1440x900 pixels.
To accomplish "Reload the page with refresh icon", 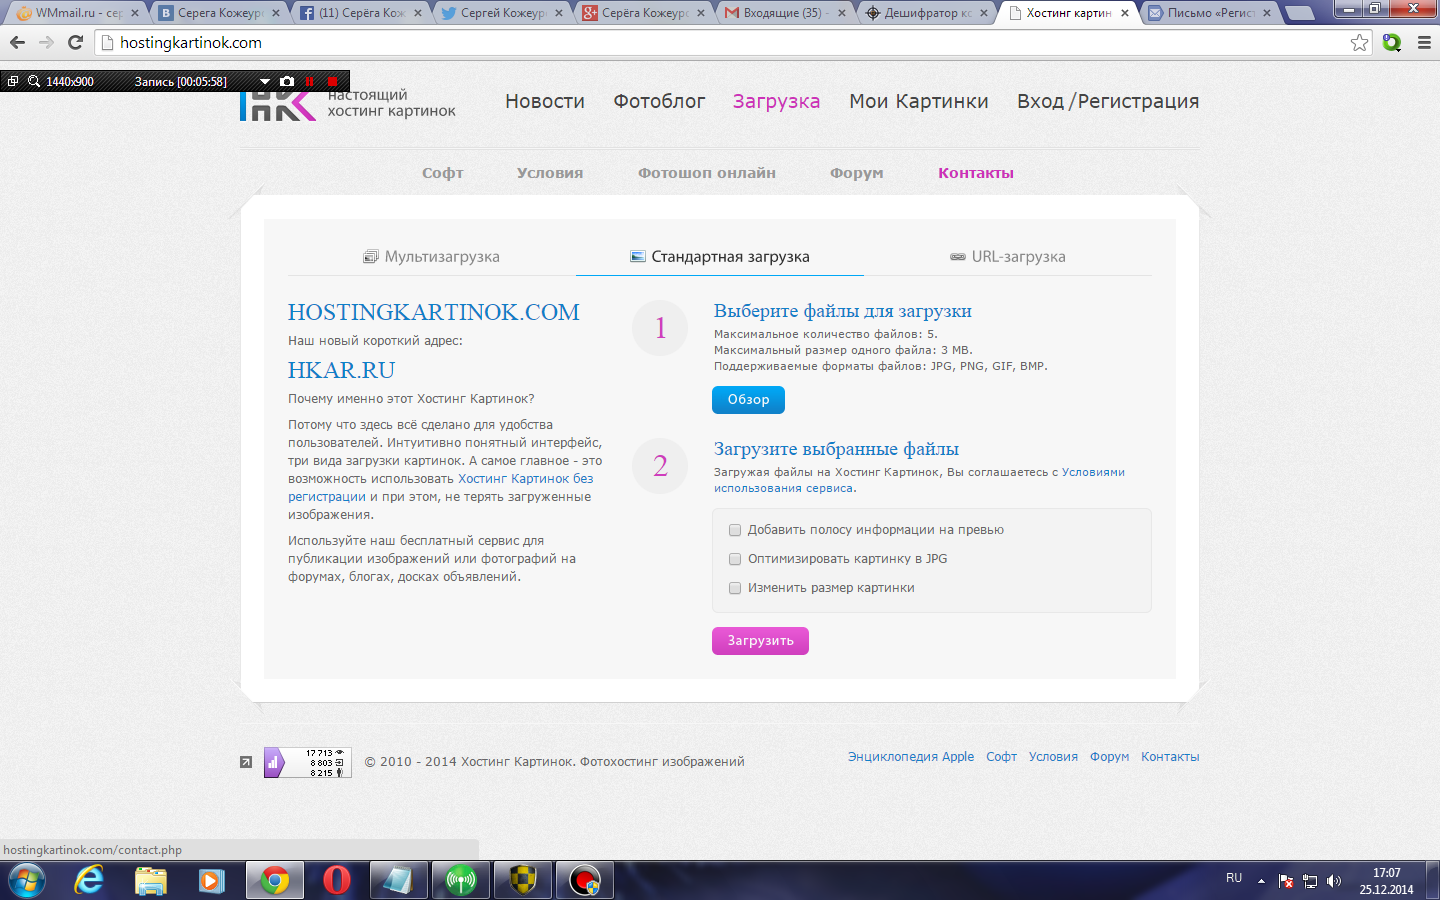I will point(75,42).
